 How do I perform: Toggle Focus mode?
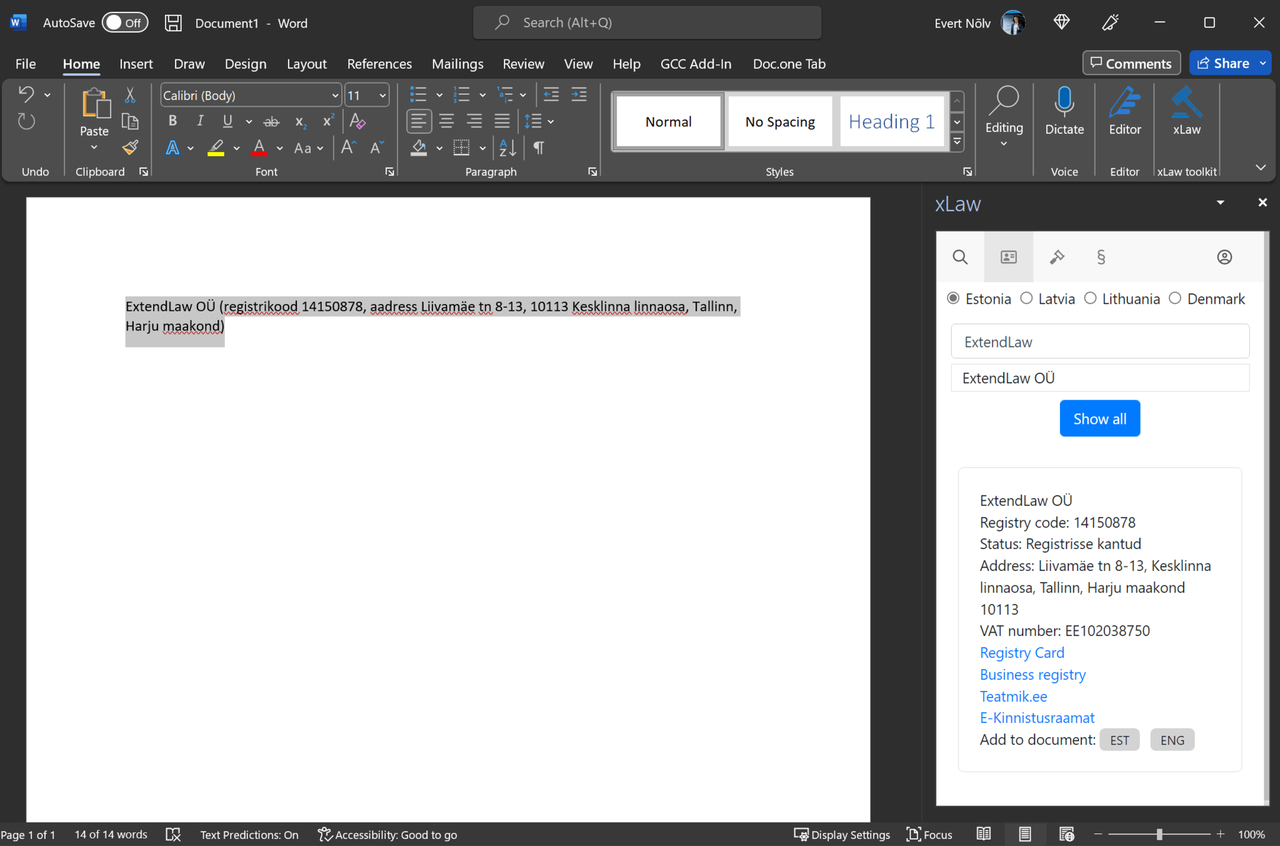[x=930, y=834]
